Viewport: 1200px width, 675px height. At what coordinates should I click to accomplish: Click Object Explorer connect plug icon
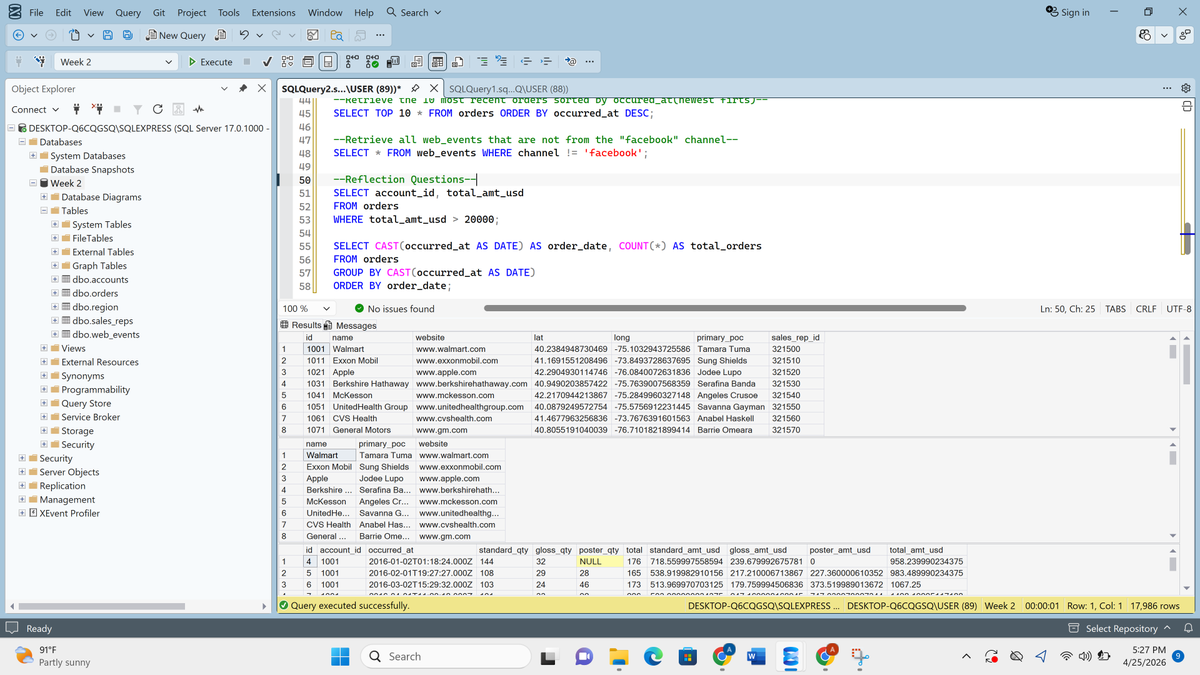coord(74,109)
